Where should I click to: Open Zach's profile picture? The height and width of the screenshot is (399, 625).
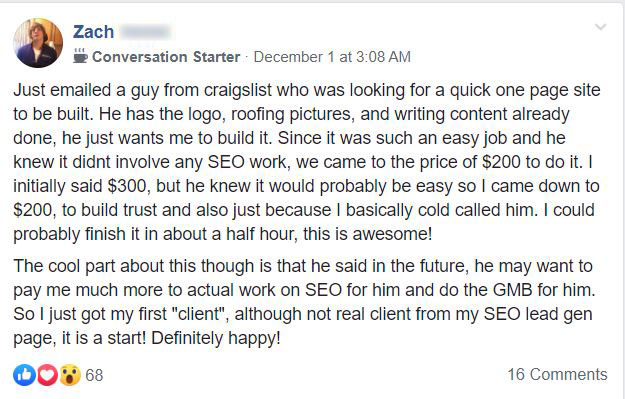[38, 43]
